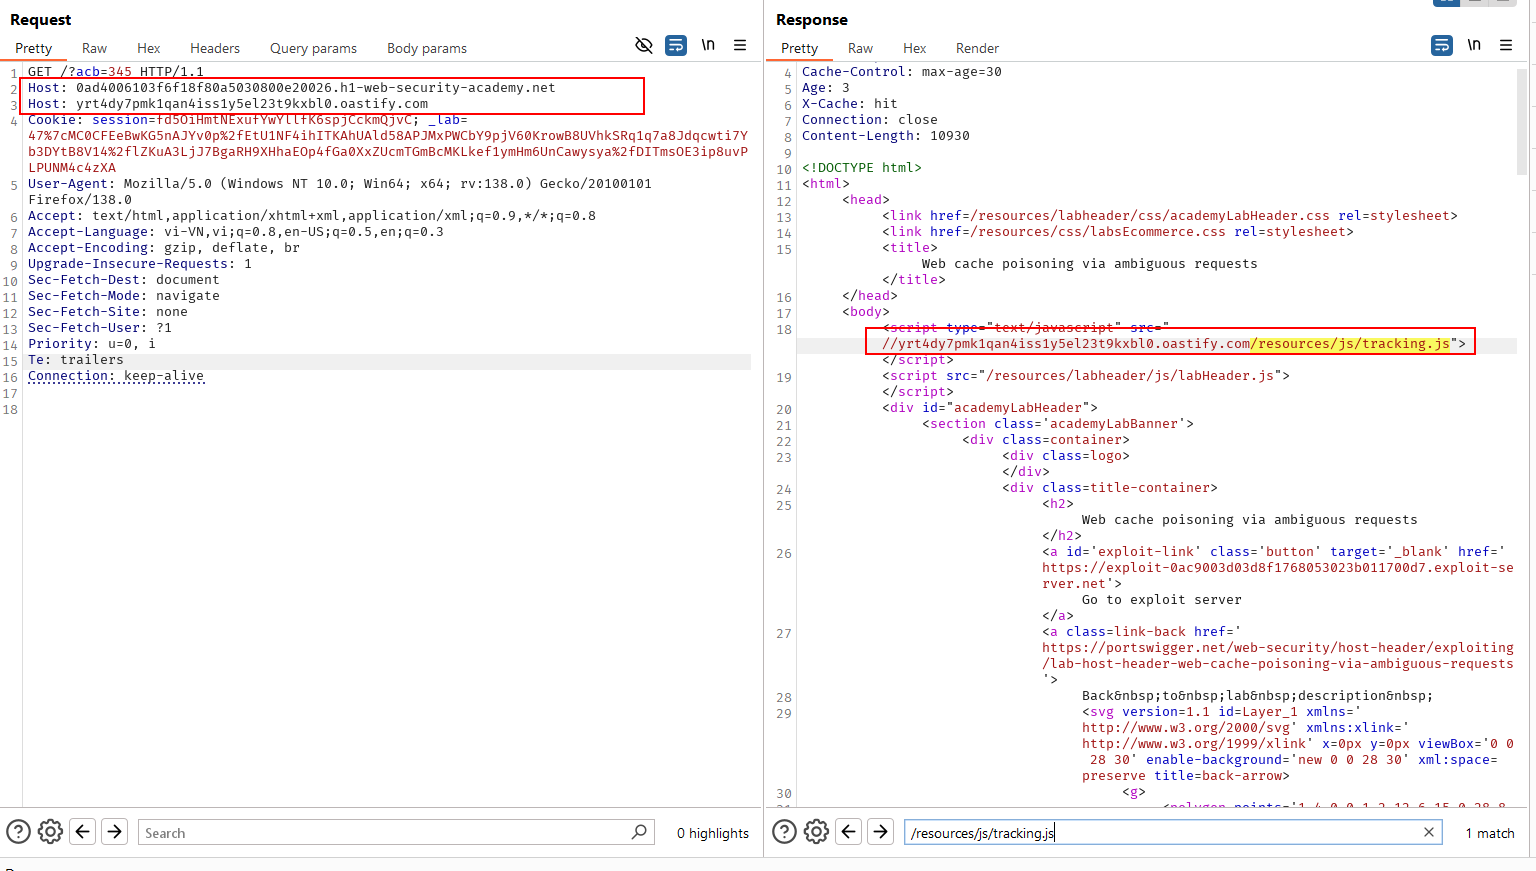Go to next match arrow in Request search
The height and width of the screenshot is (871, 1536).
click(x=115, y=831)
